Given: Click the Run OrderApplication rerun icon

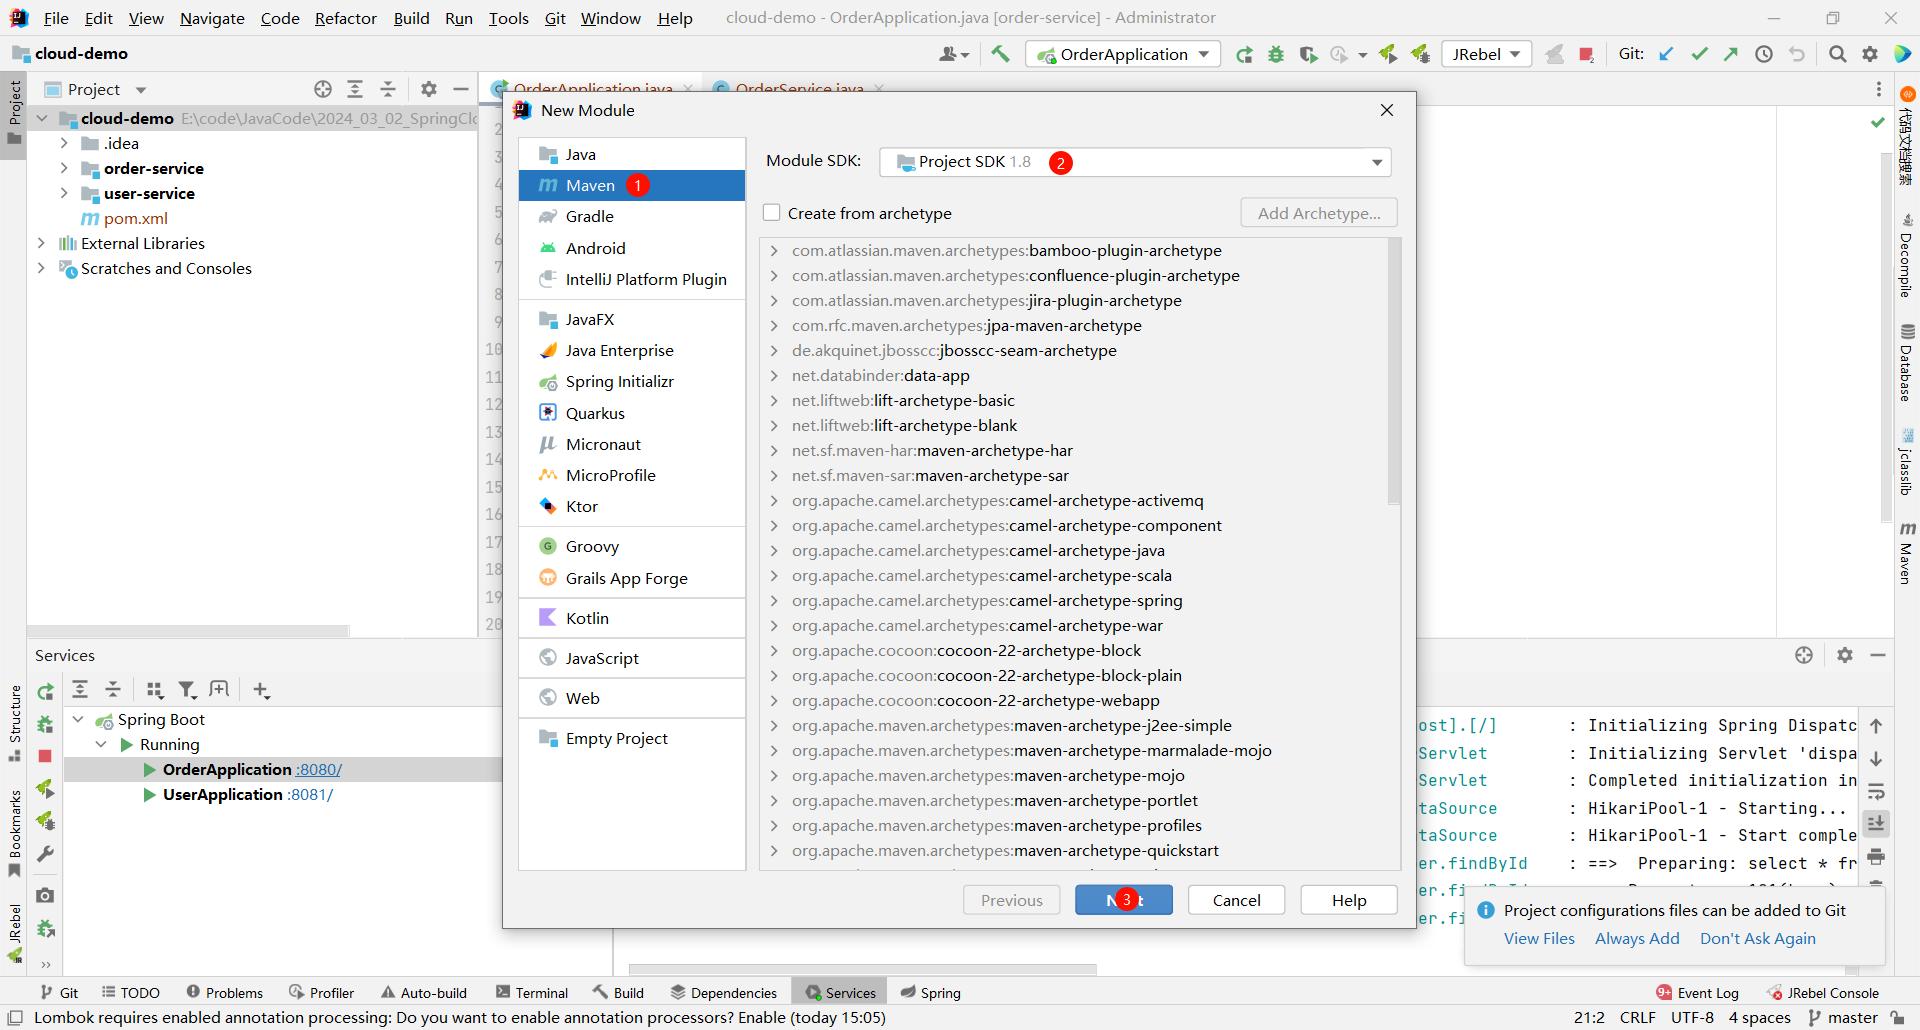Looking at the screenshot, I should click(1244, 54).
